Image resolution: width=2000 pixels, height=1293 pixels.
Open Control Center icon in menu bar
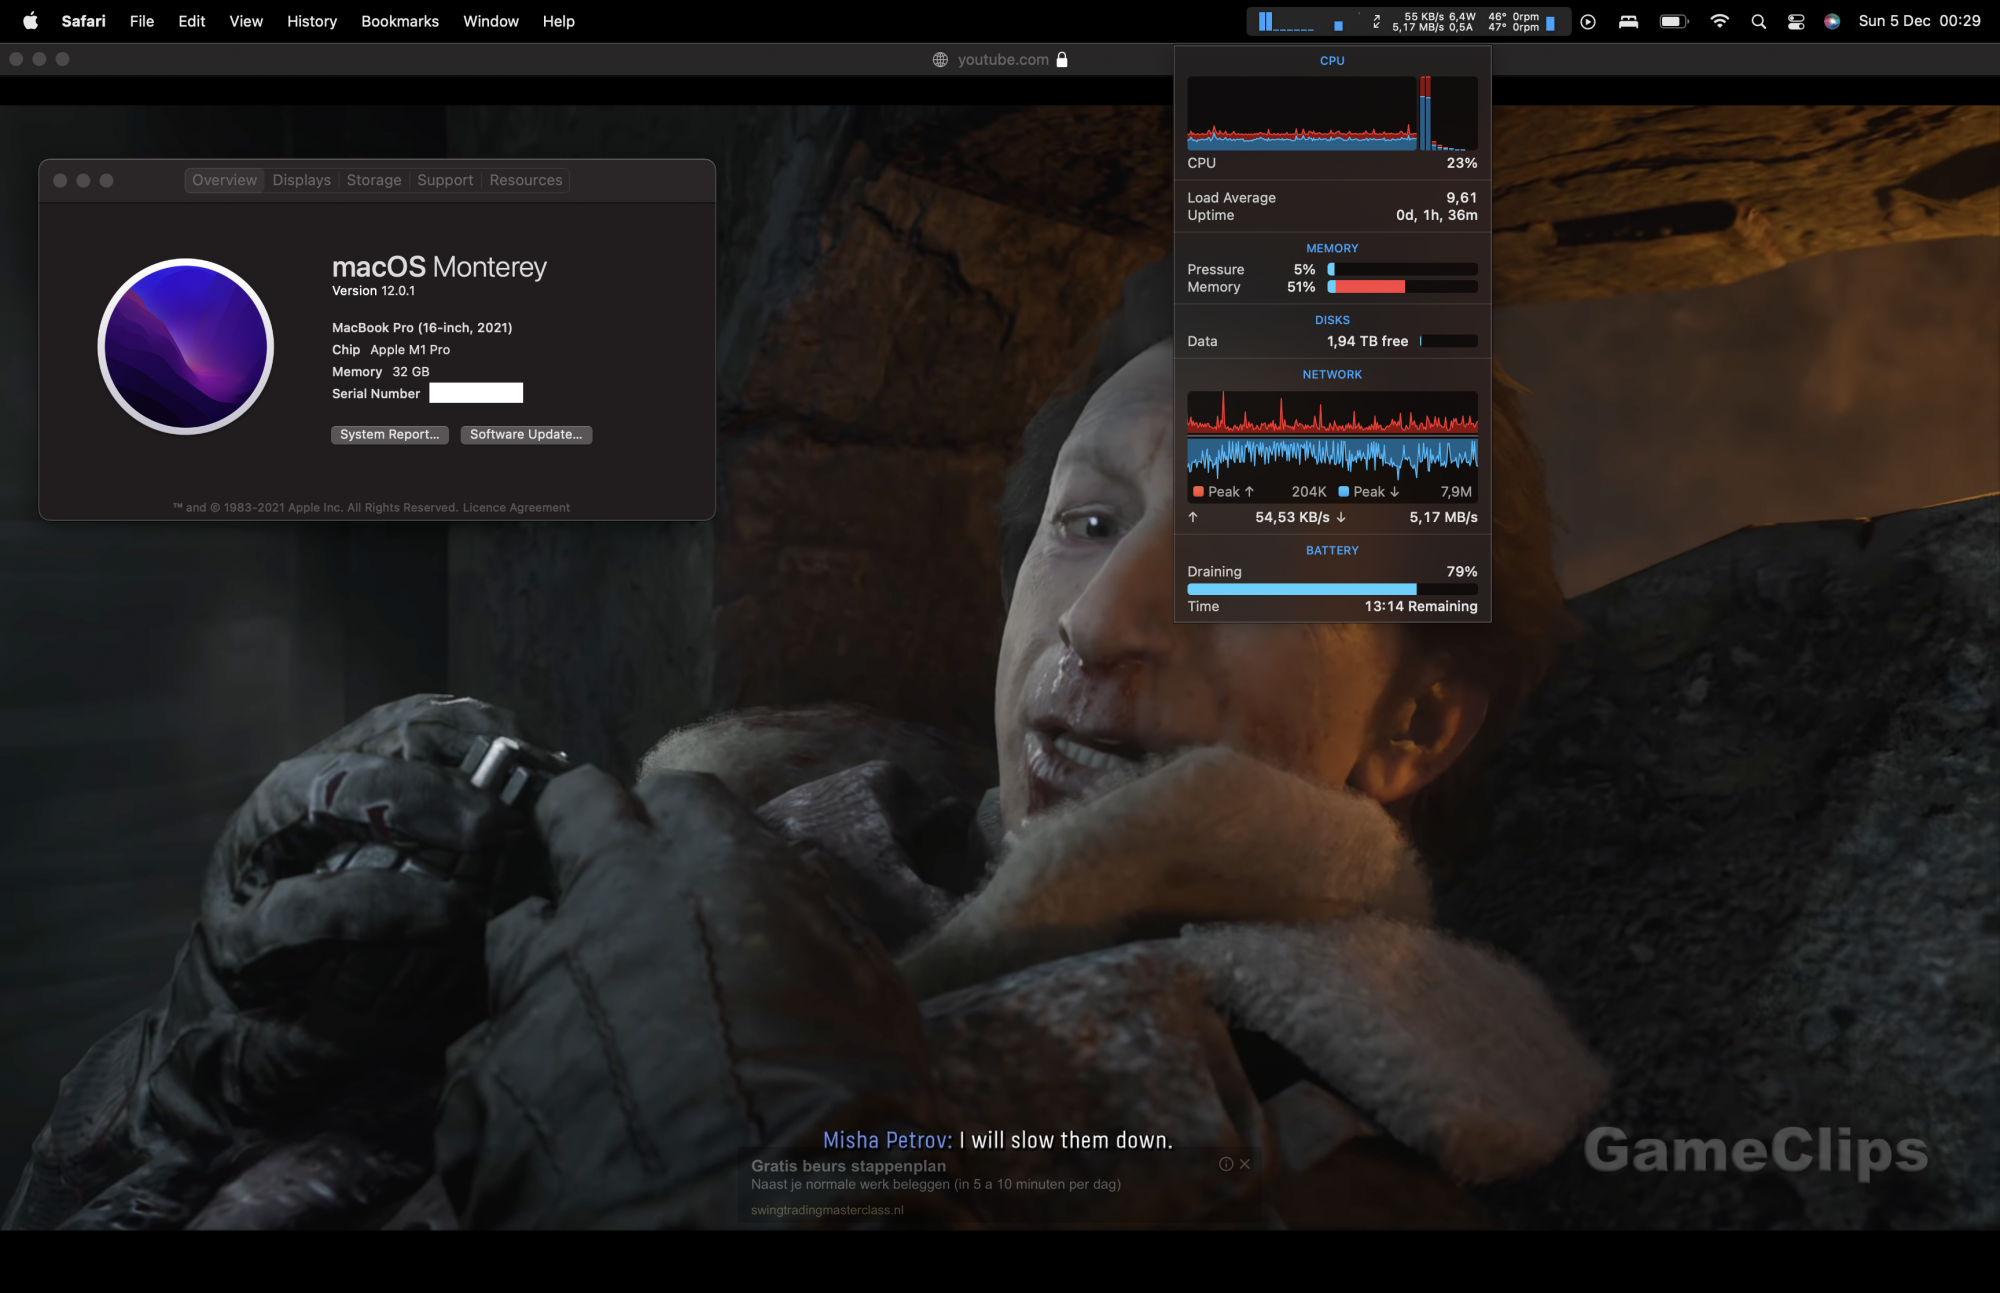pos(1796,21)
